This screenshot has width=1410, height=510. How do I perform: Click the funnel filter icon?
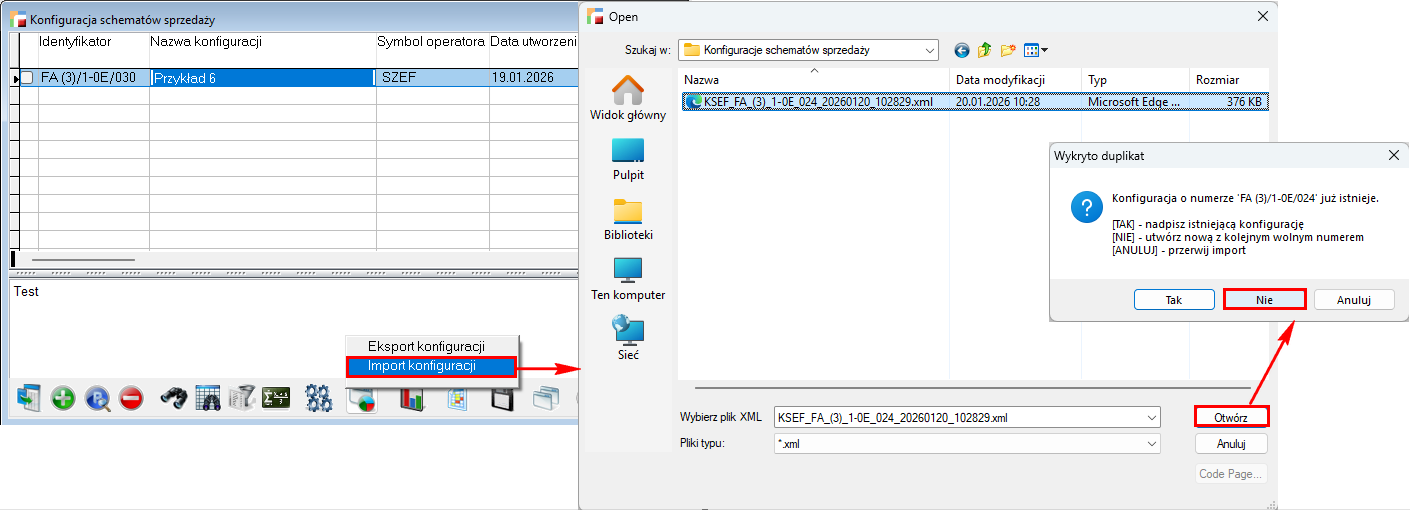(241, 398)
